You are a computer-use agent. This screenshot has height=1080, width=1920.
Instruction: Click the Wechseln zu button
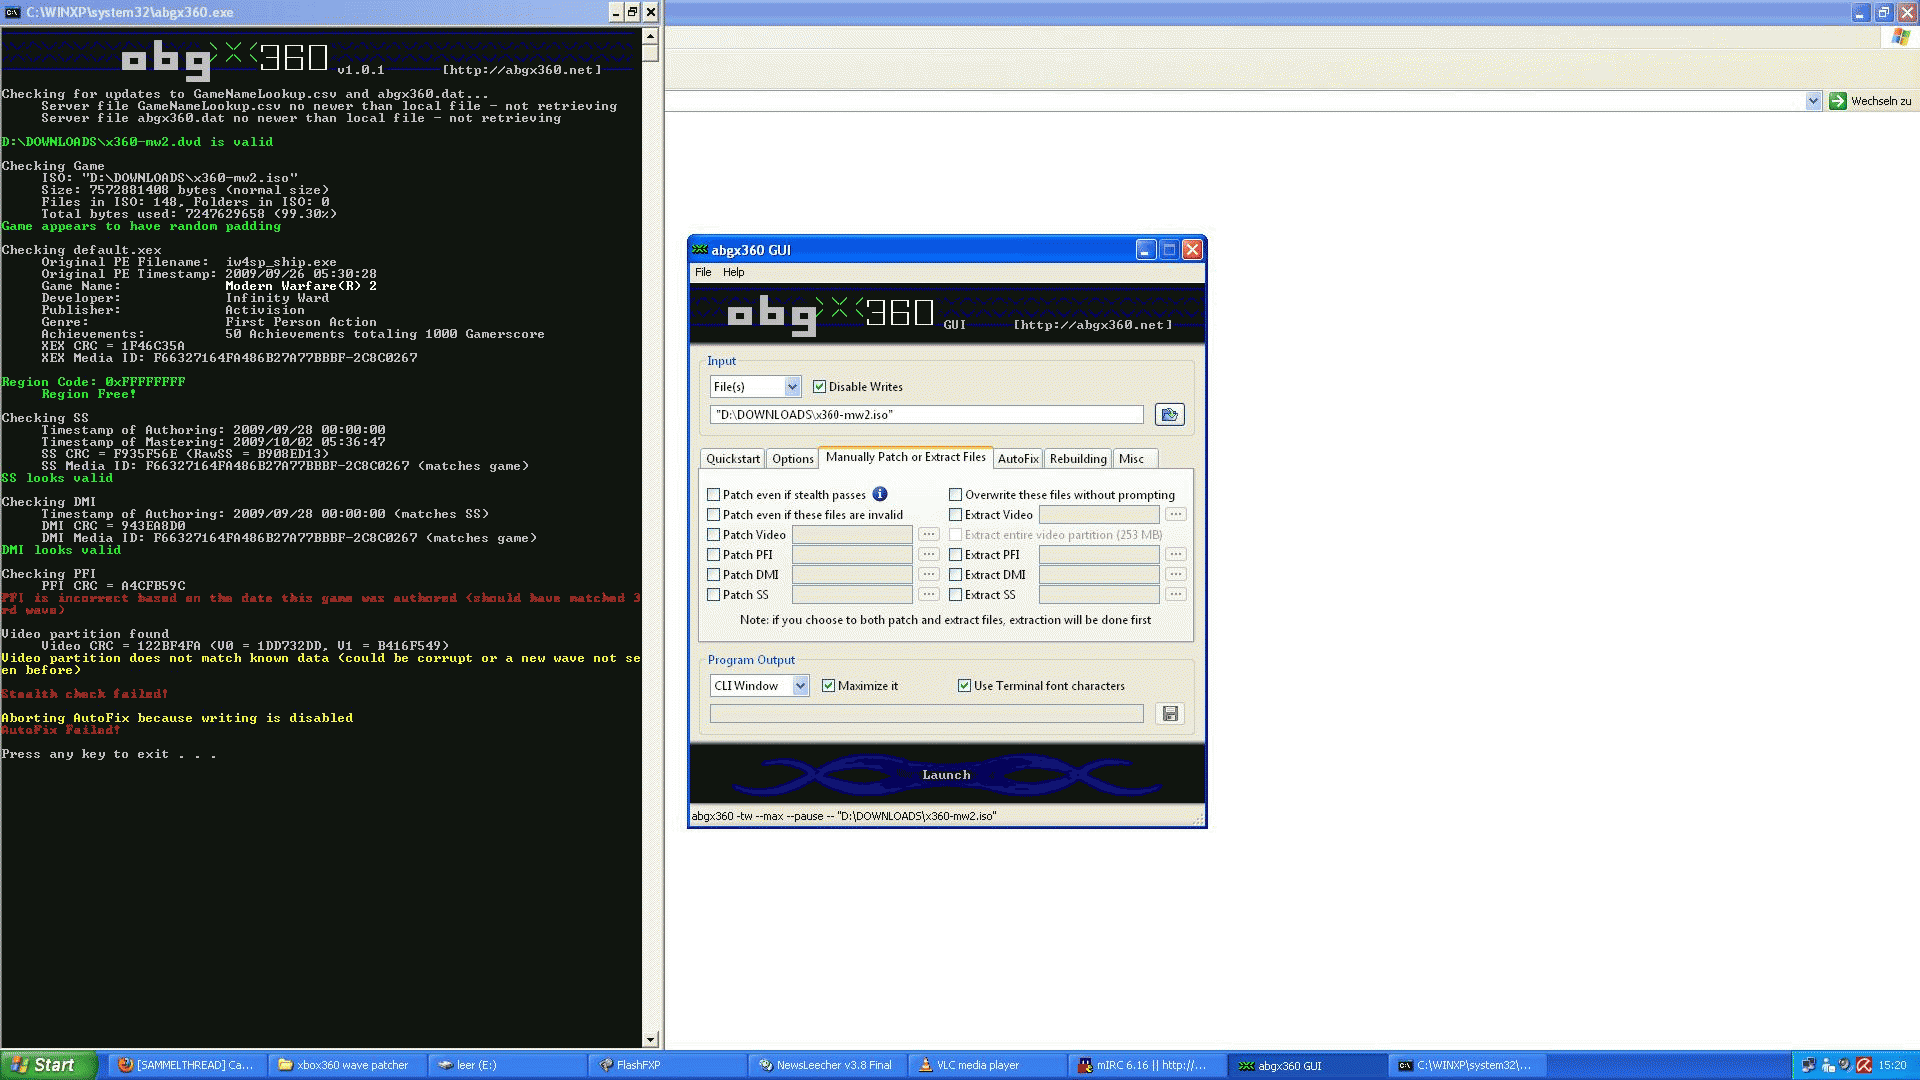(1871, 101)
